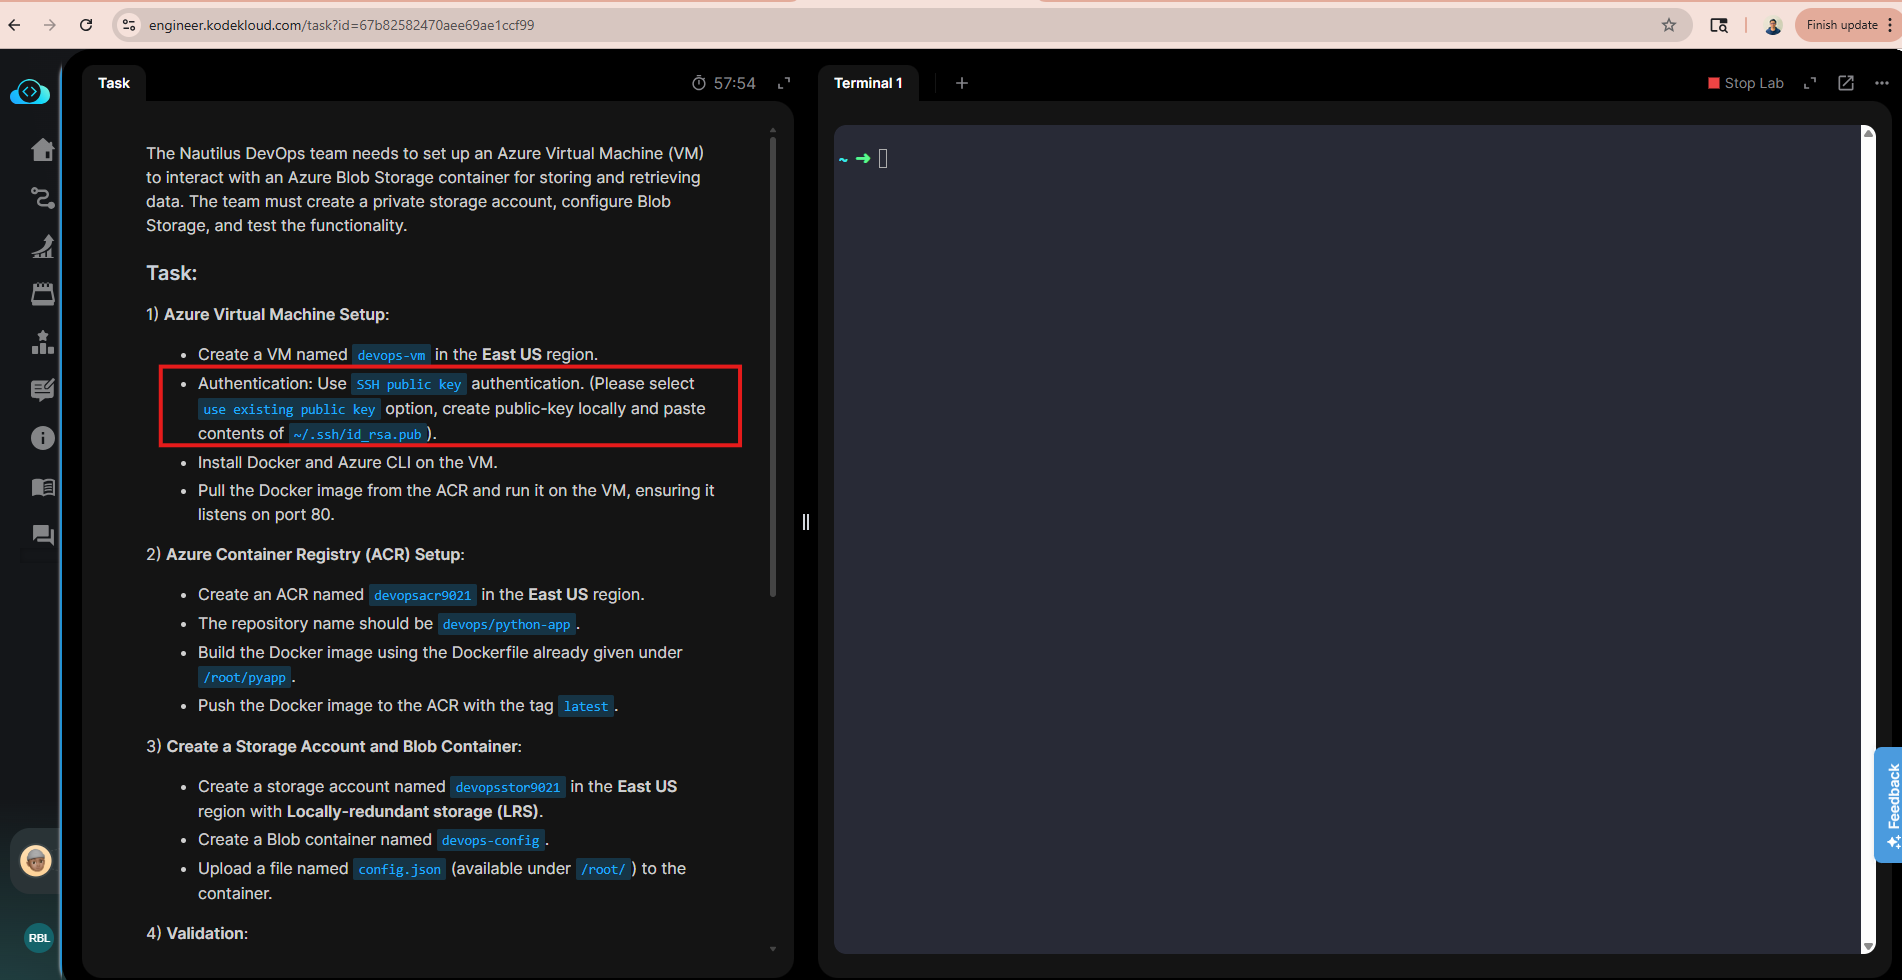
Task: Select the Task tab
Action: tap(114, 83)
